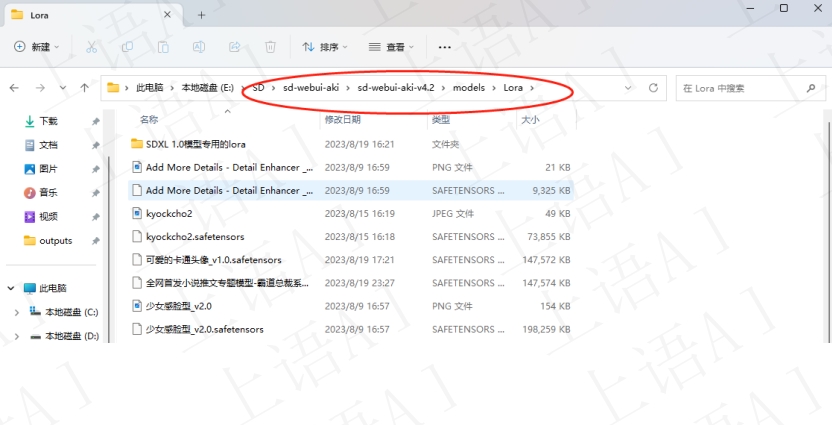The height and width of the screenshot is (425, 832).
Task: Click the Paste icon in toolbar
Action: (163, 47)
